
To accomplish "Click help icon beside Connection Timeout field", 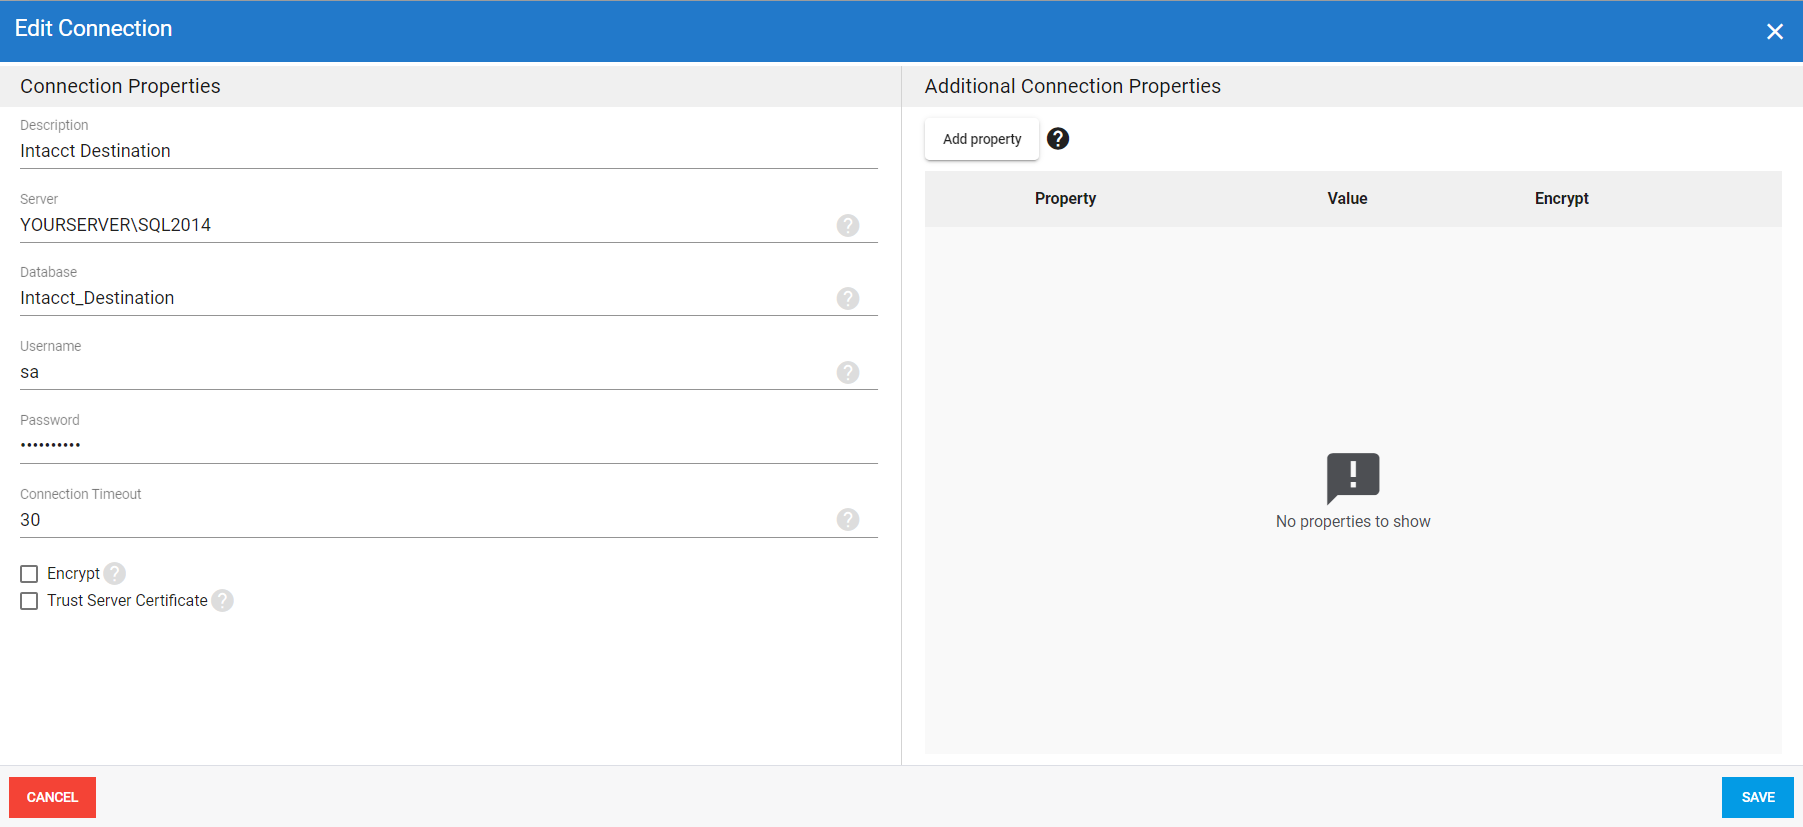I will [x=848, y=519].
